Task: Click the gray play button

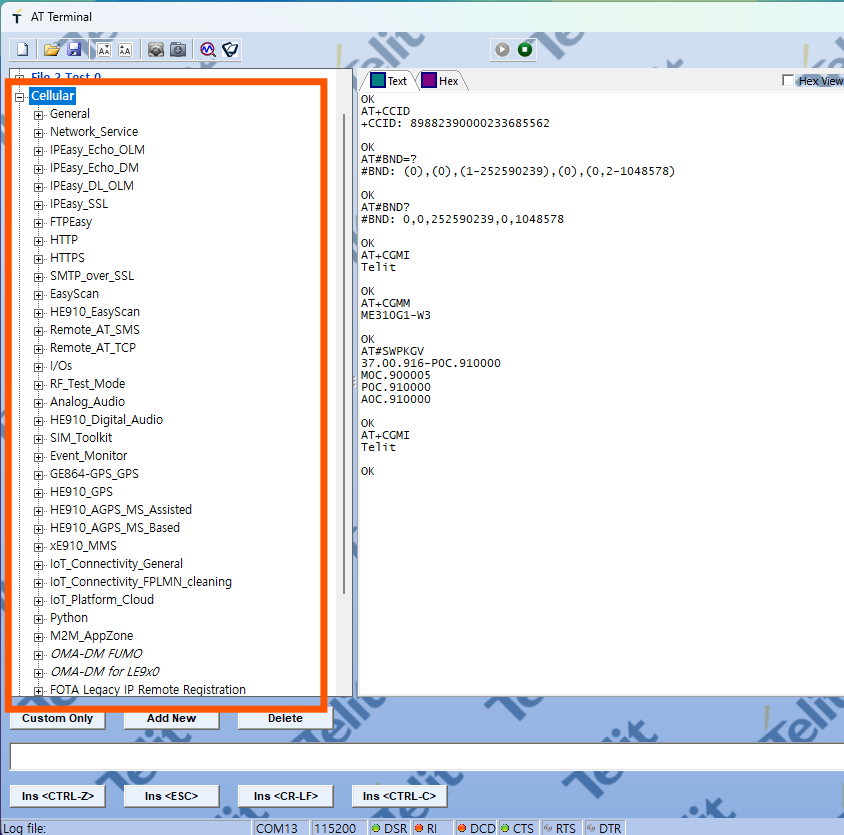Action: click(502, 50)
